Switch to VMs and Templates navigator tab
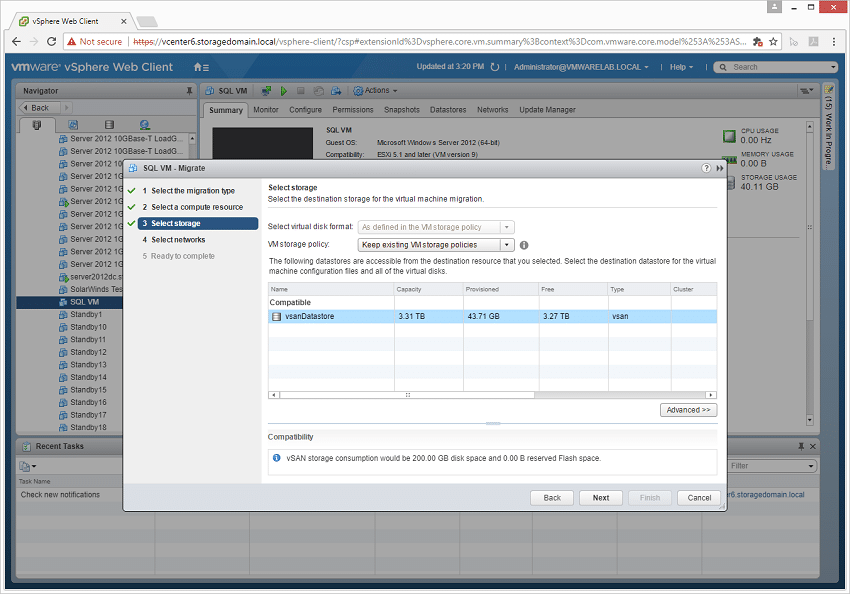 (x=73, y=125)
